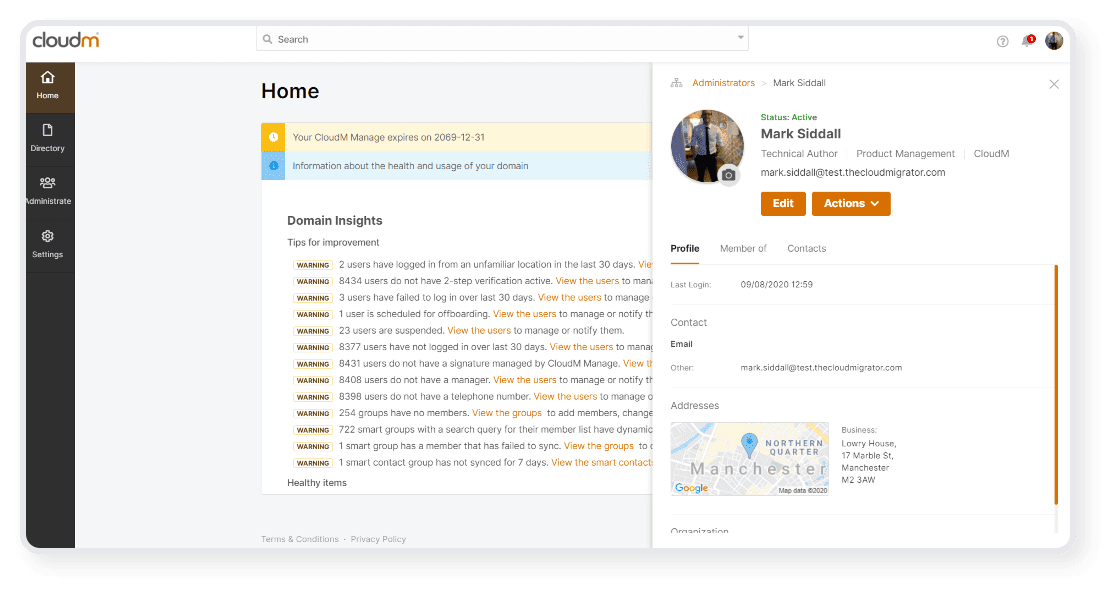Expand the Actions dropdown button
This screenshot has width=1116, height=594.
pos(851,204)
